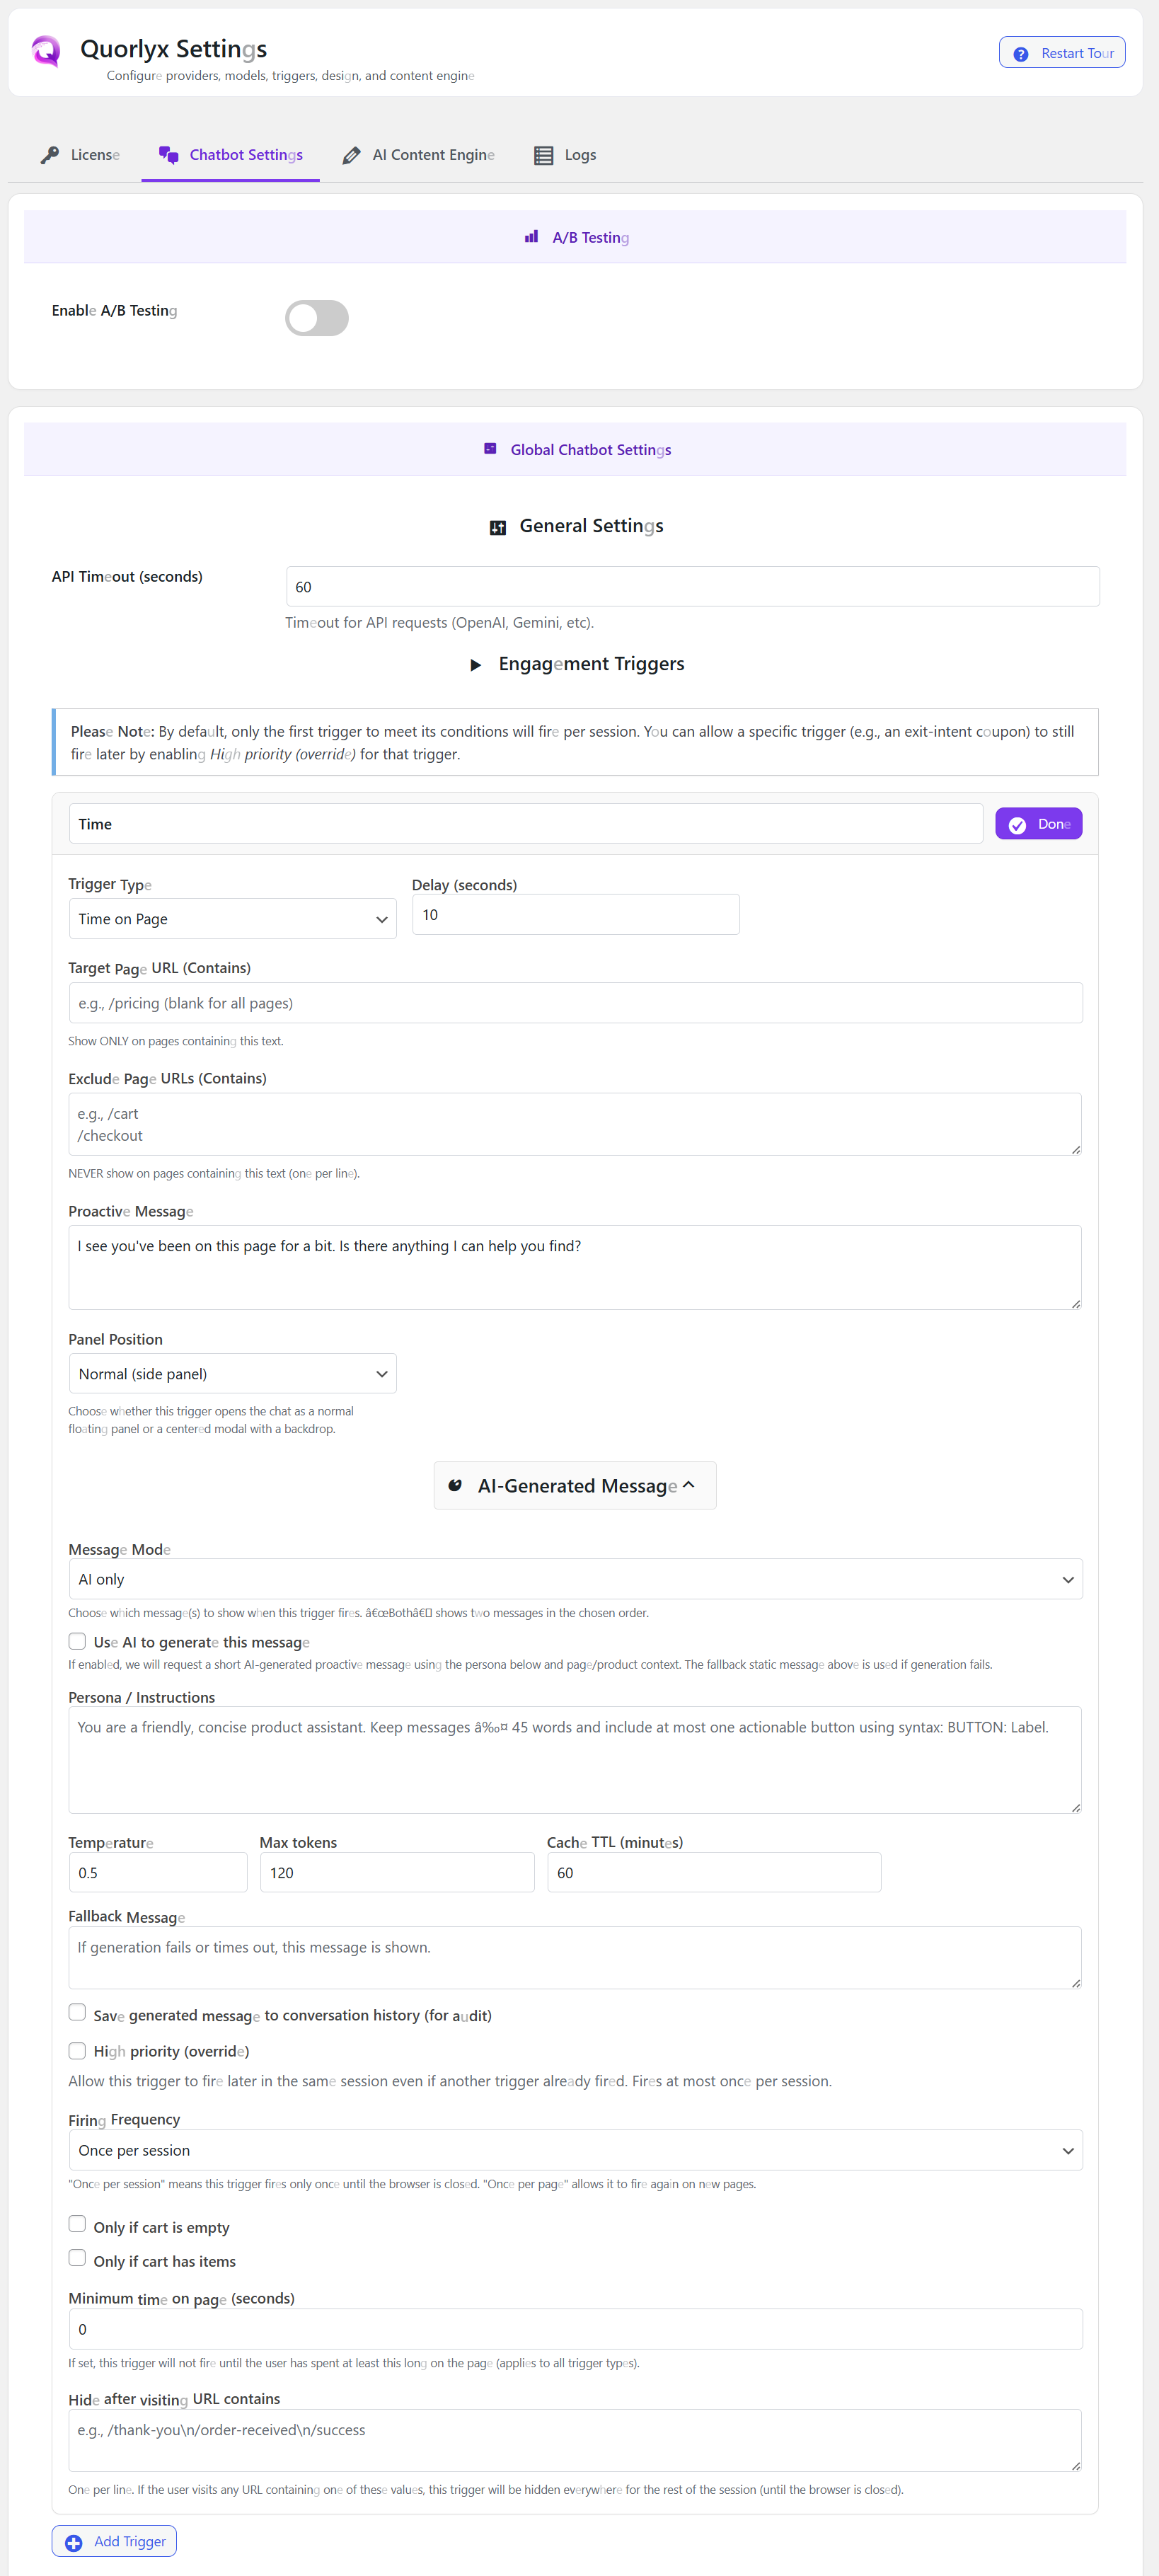
Task: Change the Panel Position dropdown
Action: point(232,1373)
